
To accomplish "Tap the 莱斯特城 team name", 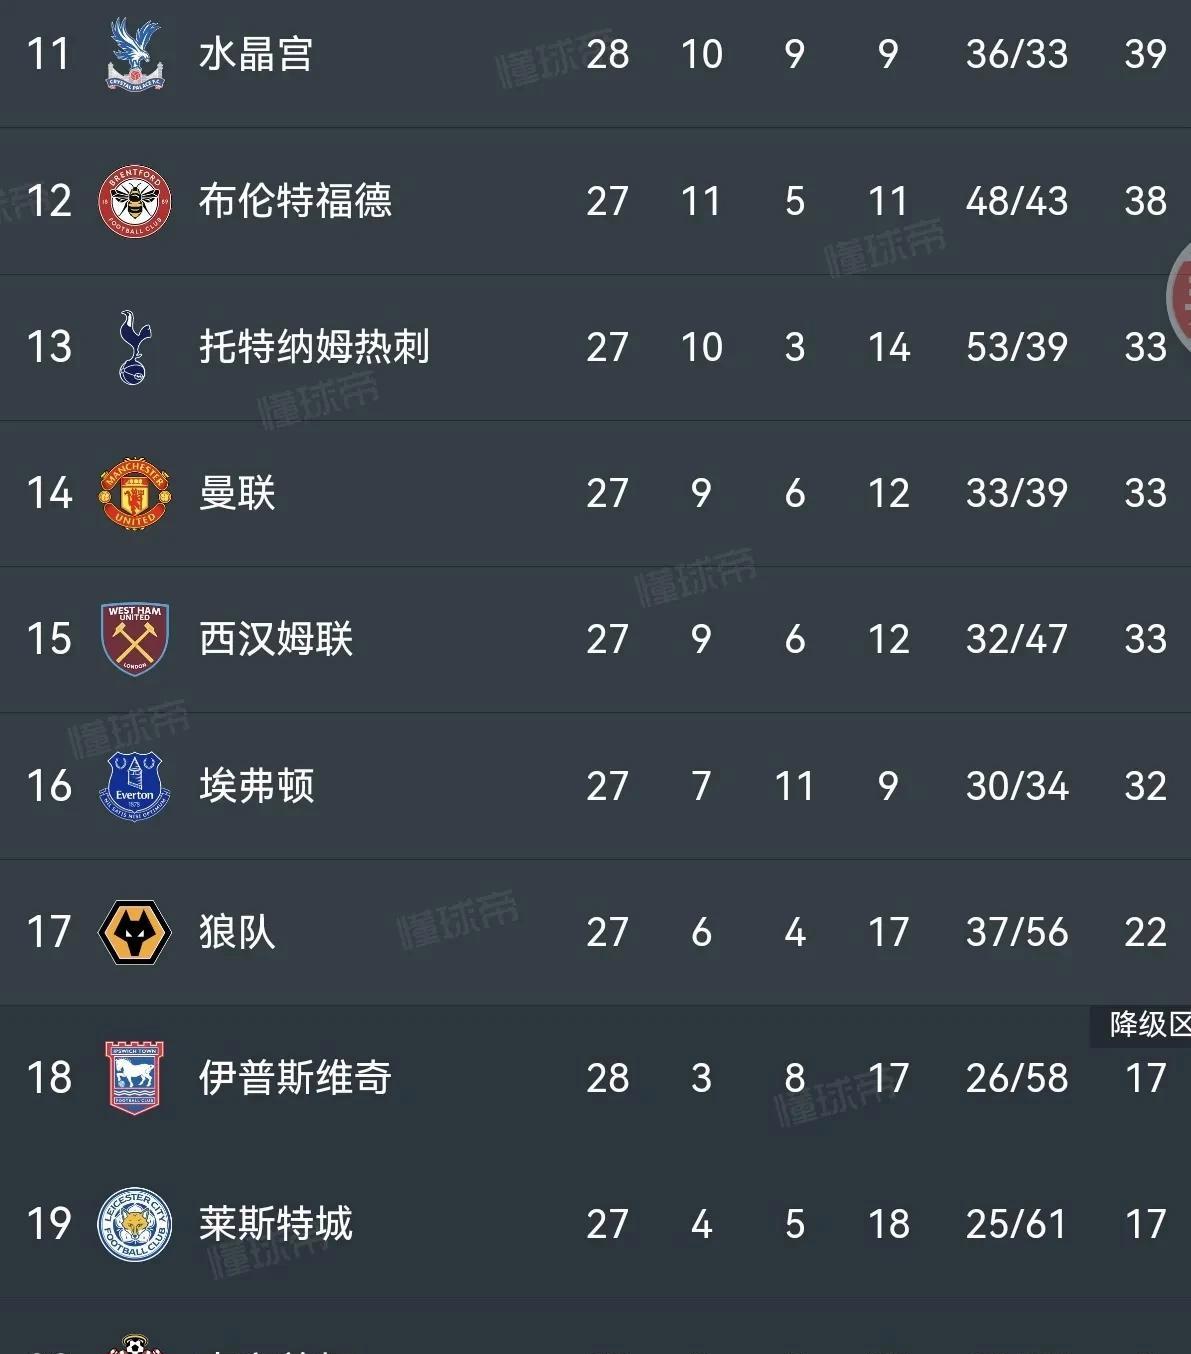I will click(276, 1224).
